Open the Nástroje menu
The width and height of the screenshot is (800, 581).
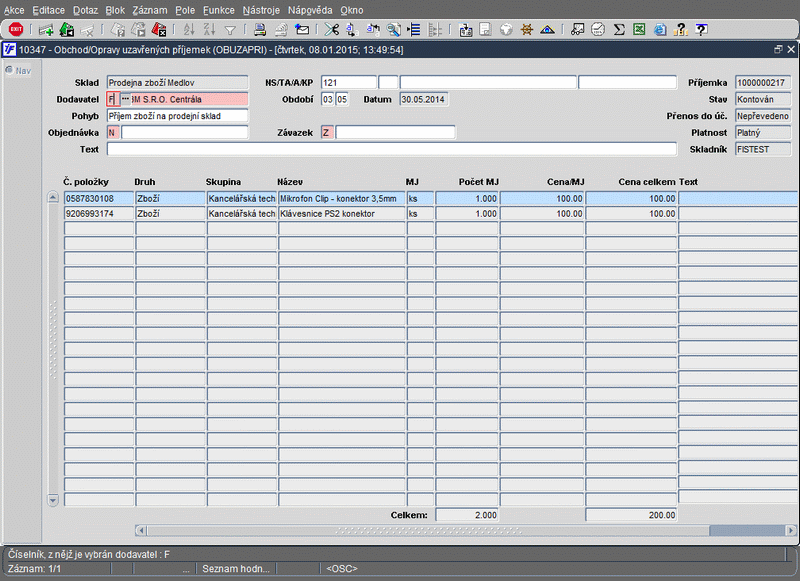[261, 10]
